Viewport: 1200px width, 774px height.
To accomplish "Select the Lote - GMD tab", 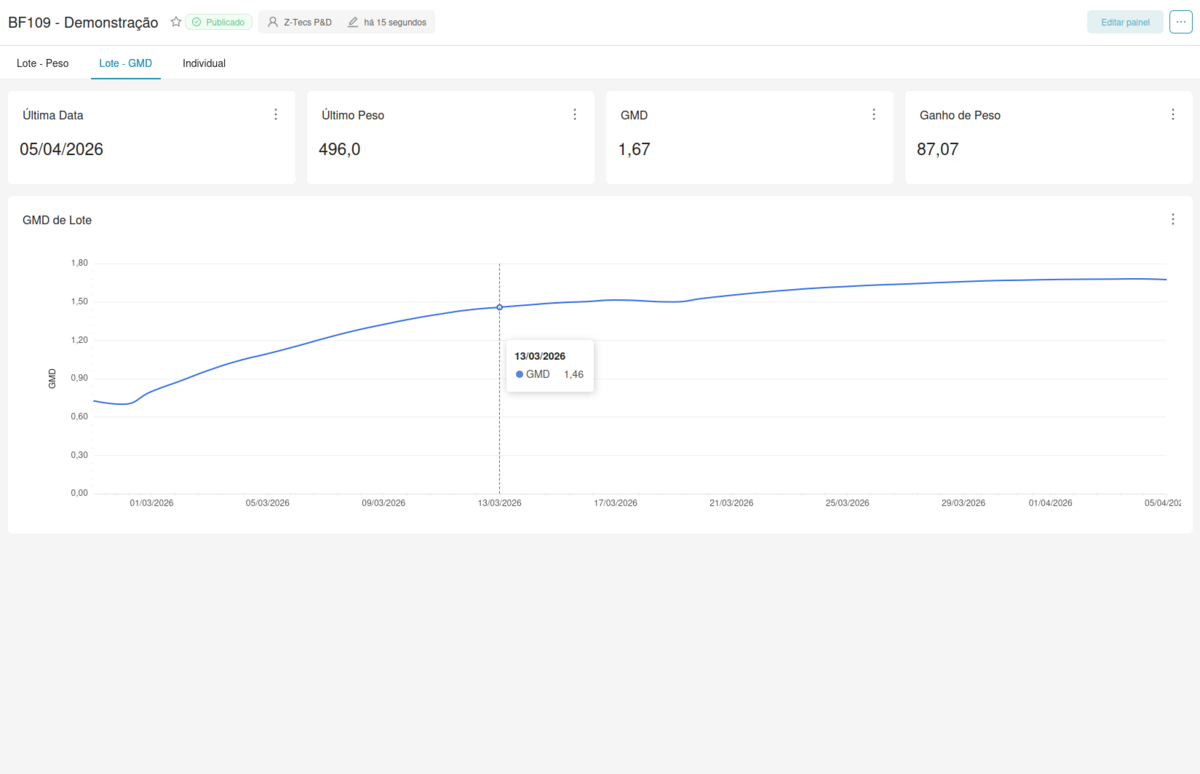I will (125, 63).
